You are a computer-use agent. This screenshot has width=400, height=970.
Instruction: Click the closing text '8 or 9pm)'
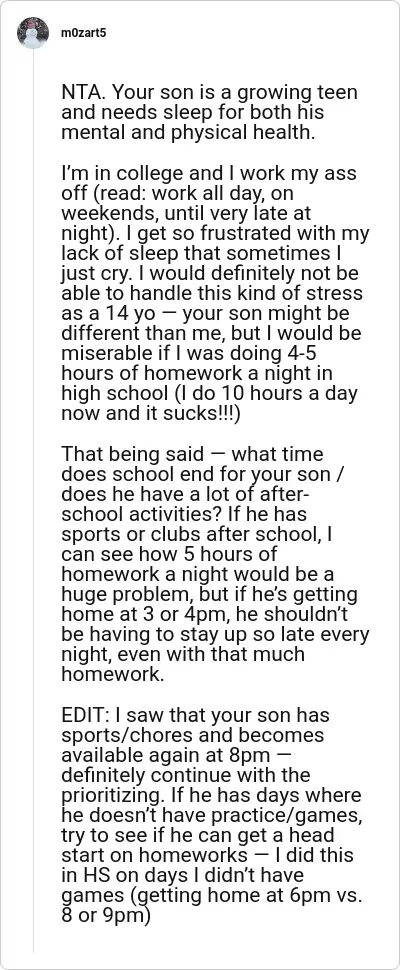click(106, 915)
